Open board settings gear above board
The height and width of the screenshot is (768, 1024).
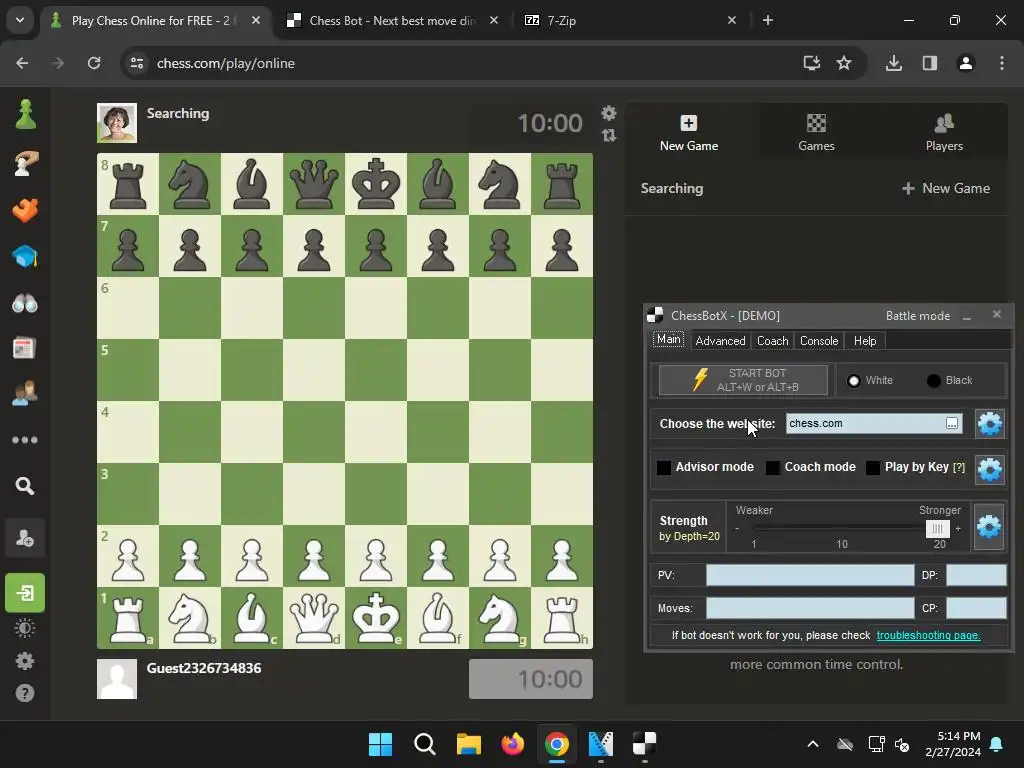click(x=609, y=113)
